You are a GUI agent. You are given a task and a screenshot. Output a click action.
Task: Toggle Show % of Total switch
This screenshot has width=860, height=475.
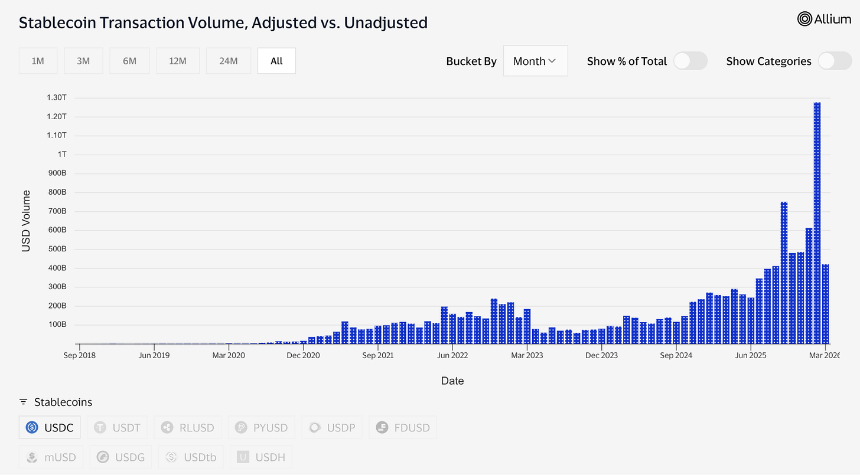(690, 61)
